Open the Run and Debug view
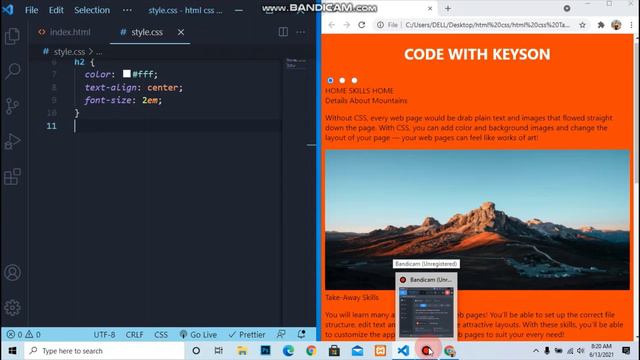Viewport: 640px width, 360px height. 12,141
